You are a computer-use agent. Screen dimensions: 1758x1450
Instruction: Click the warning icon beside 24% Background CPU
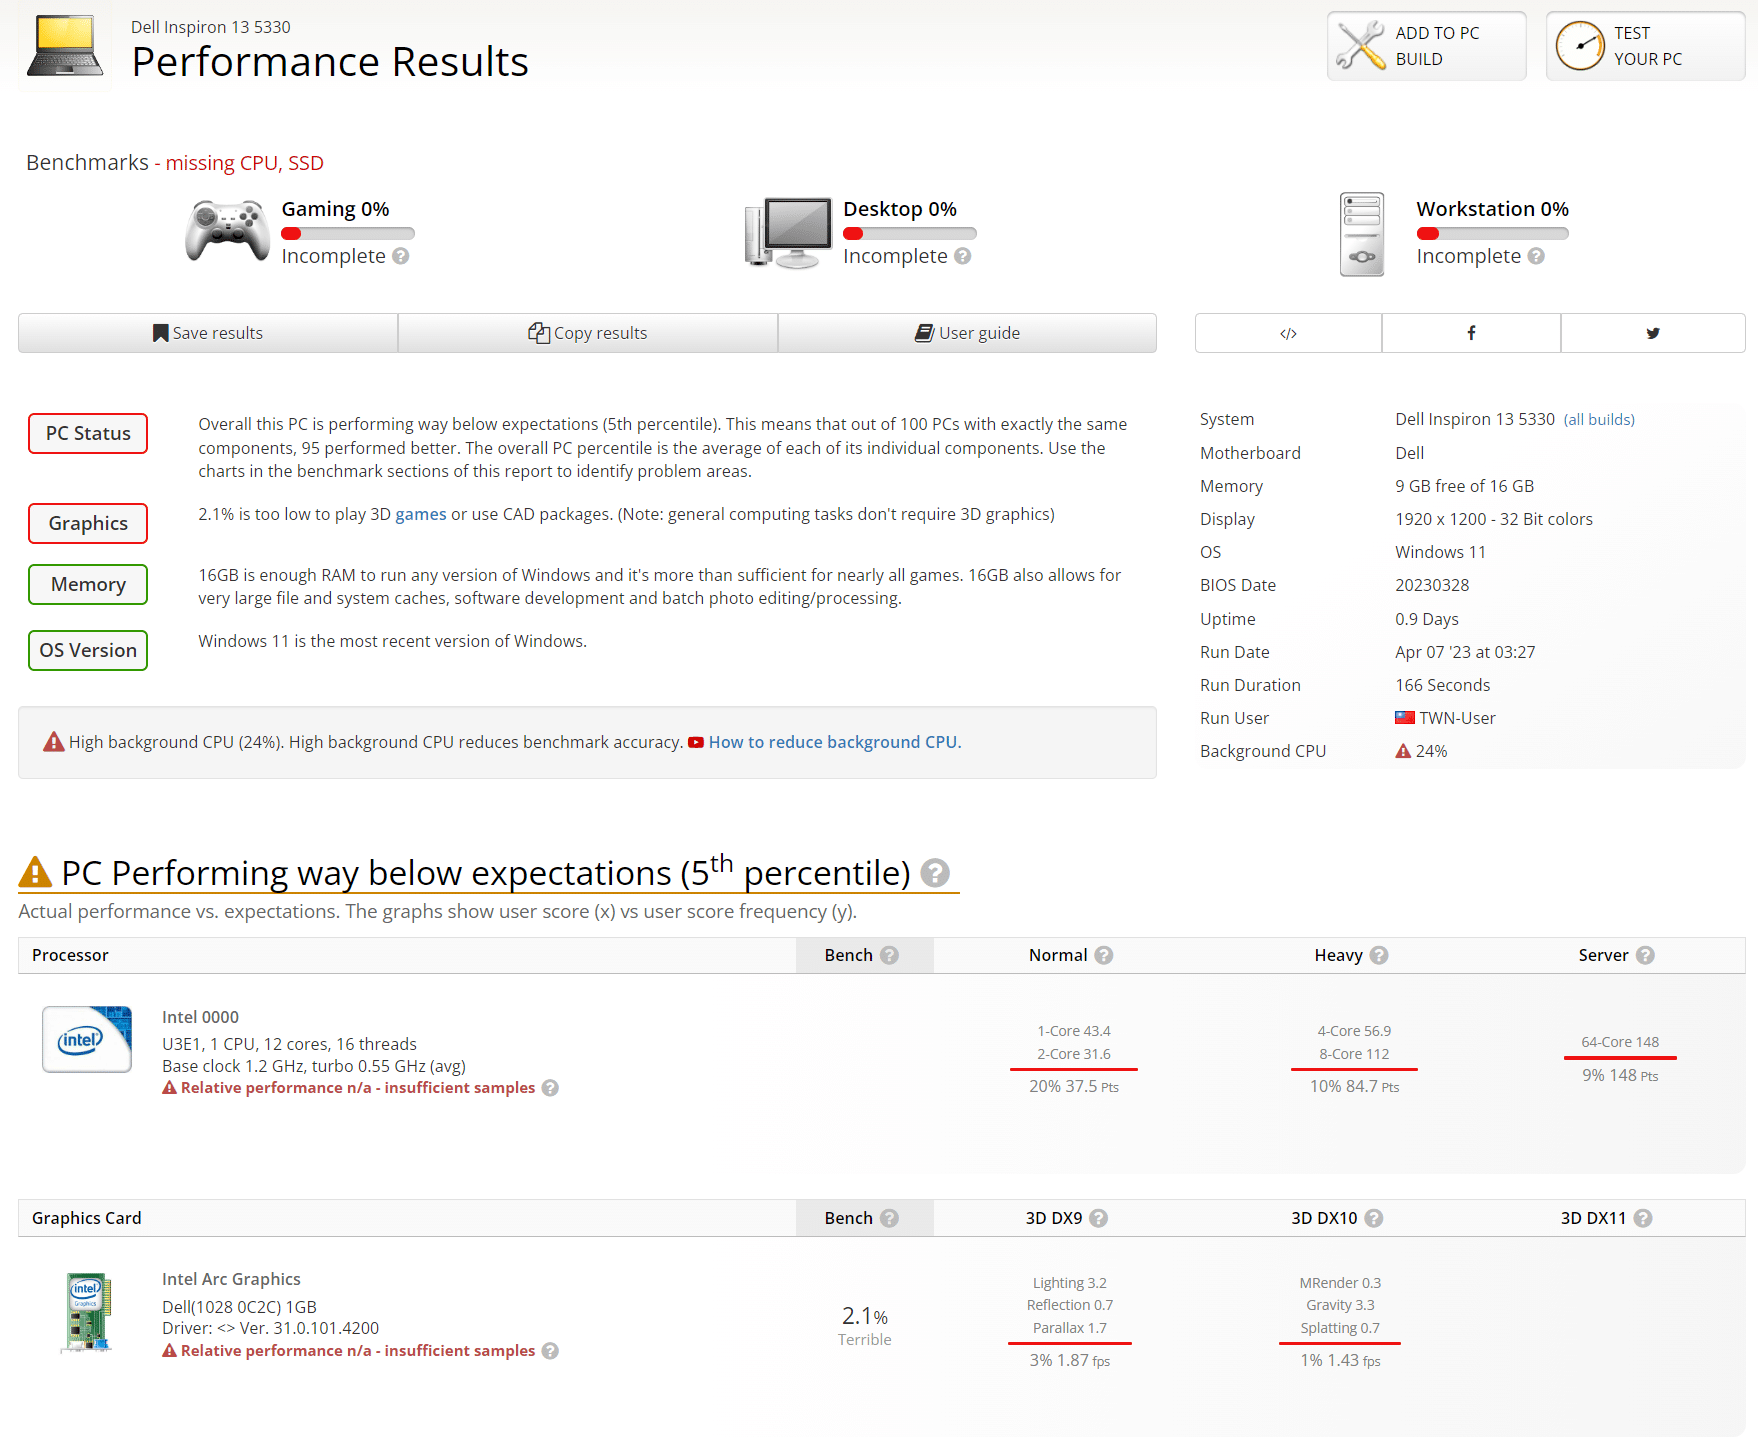pos(1403,751)
